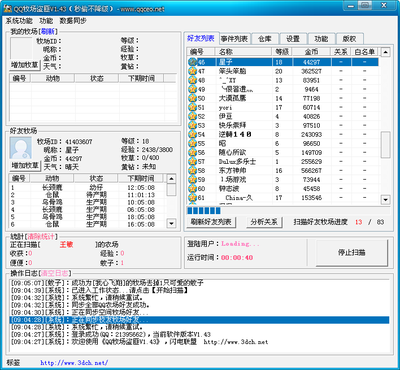The height and width of the screenshot is (370, 400).
Task: Click the 分析关系 button
Action: pos(264,222)
